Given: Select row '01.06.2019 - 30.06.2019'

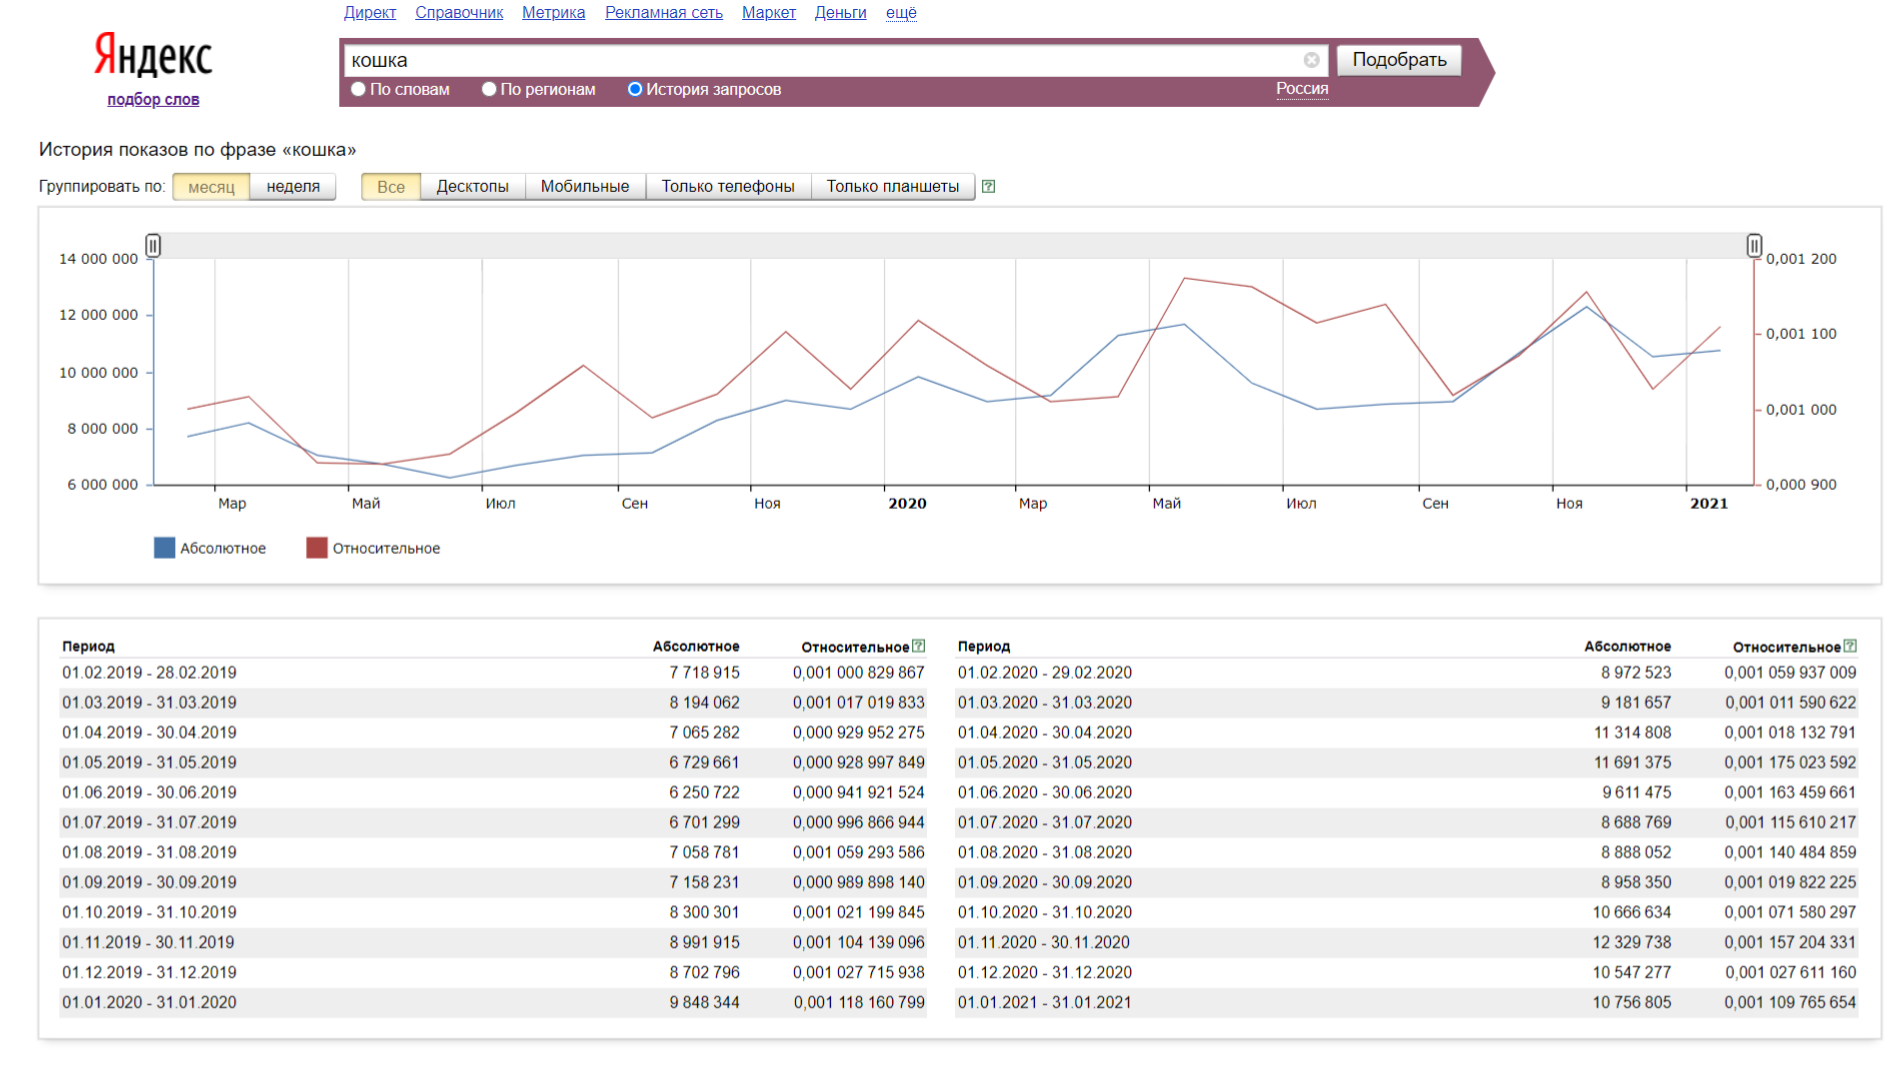Looking at the screenshot, I should [x=493, y=793].
